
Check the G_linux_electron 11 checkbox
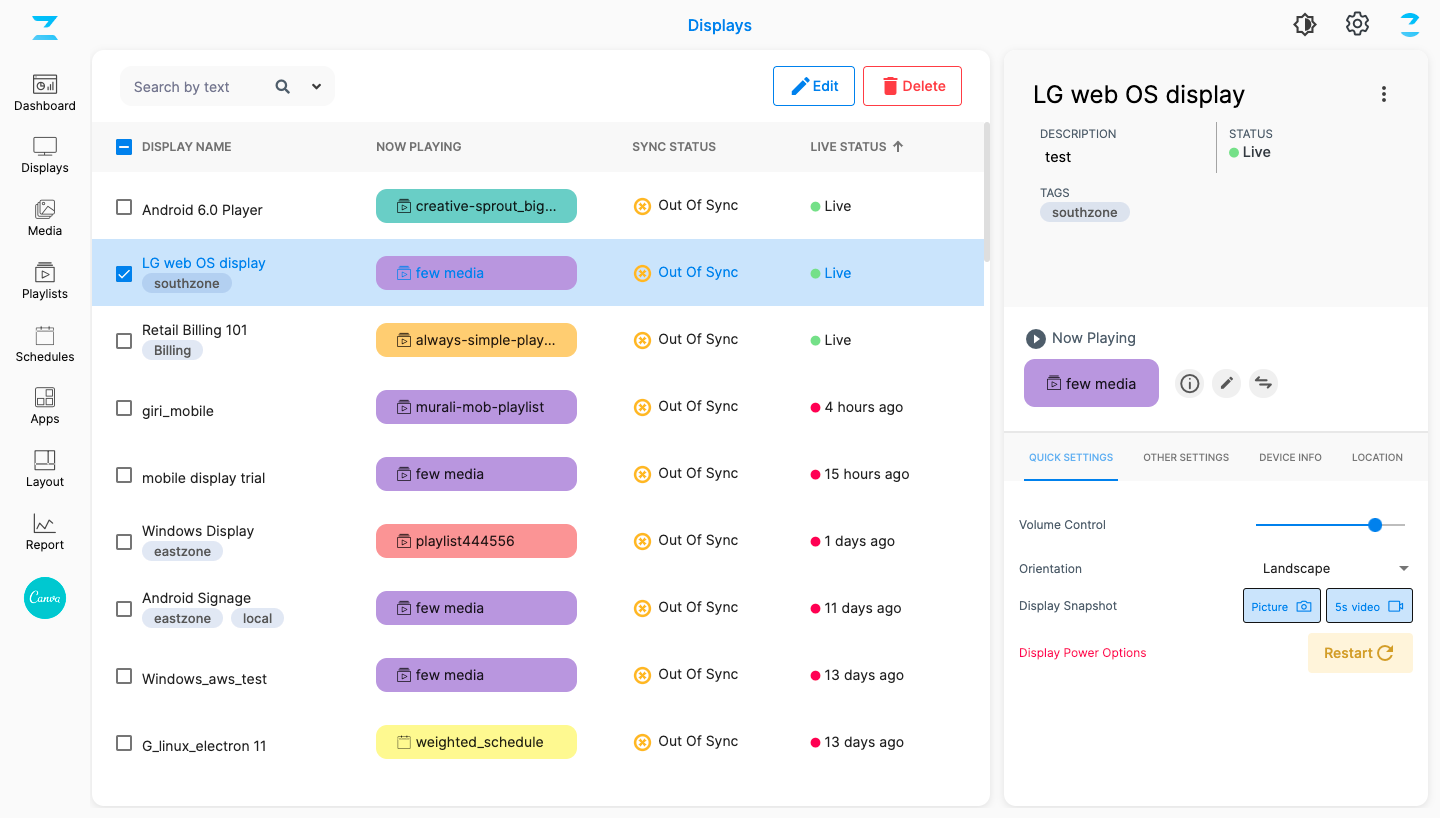124,743
